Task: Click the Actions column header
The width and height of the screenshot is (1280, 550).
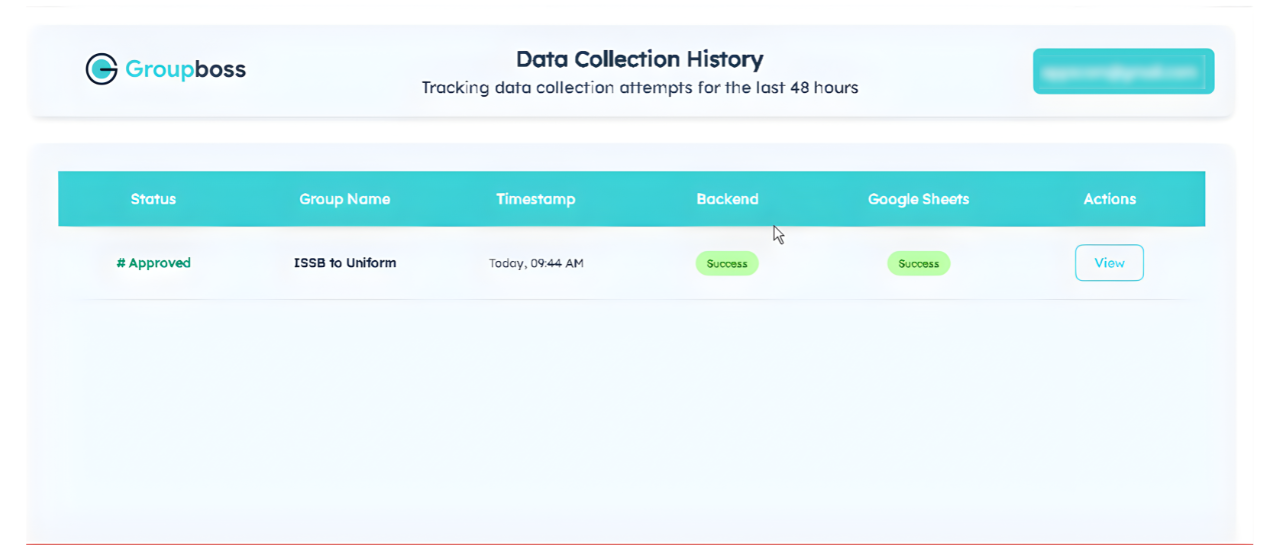Action: [1109, 199]
